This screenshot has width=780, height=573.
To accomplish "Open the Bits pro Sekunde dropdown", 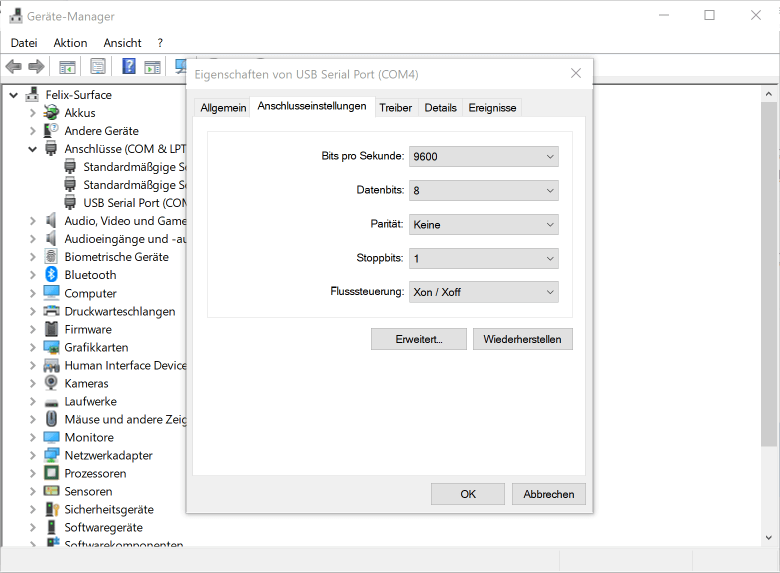I will [x=484, y=156].
